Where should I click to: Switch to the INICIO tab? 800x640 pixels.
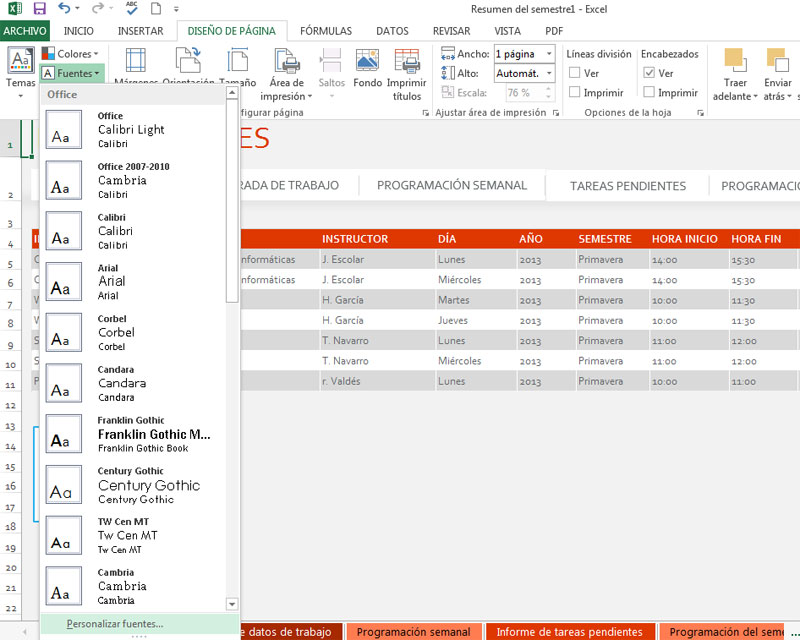click(x=79, y=31)
